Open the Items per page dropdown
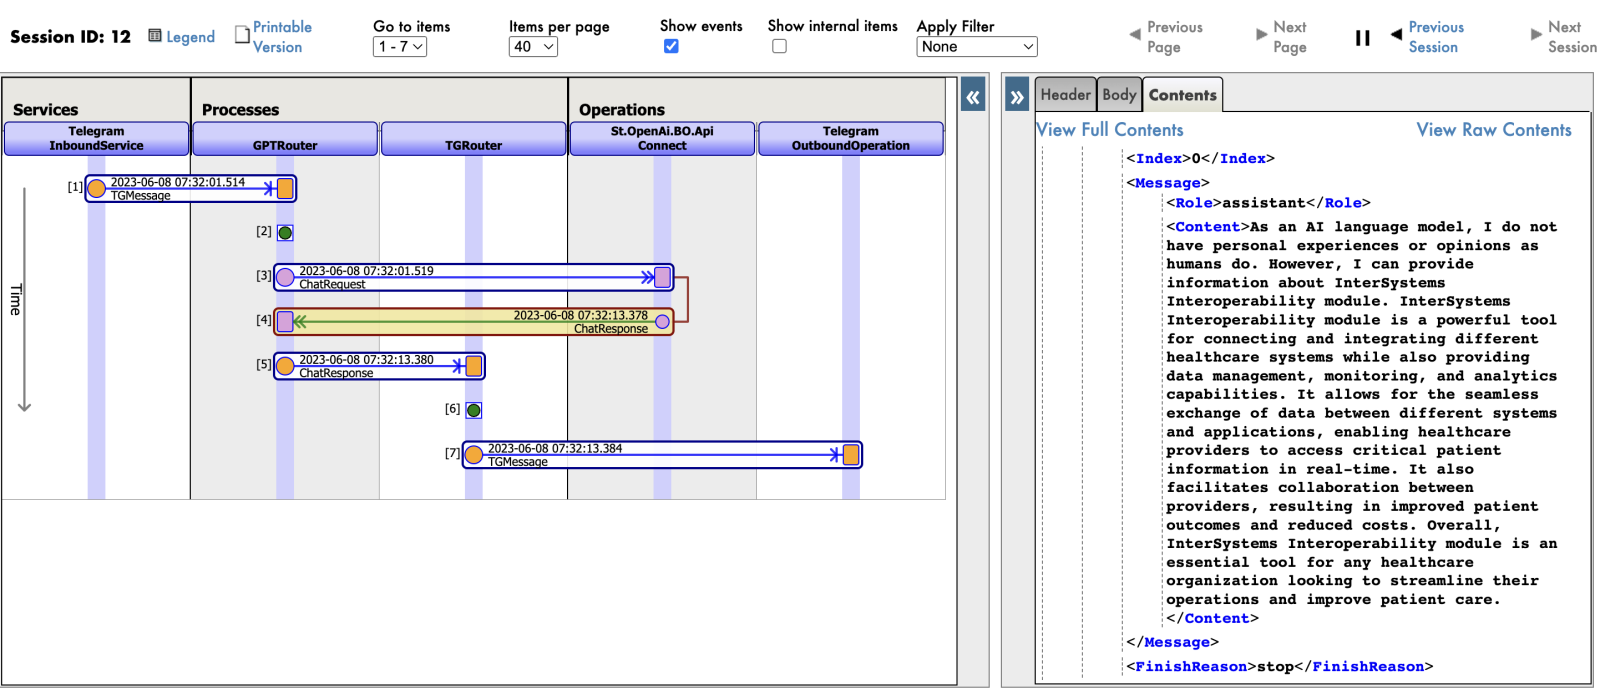Image resolution: width=1600 pixels, height=690 pixels. coord(533,47)
